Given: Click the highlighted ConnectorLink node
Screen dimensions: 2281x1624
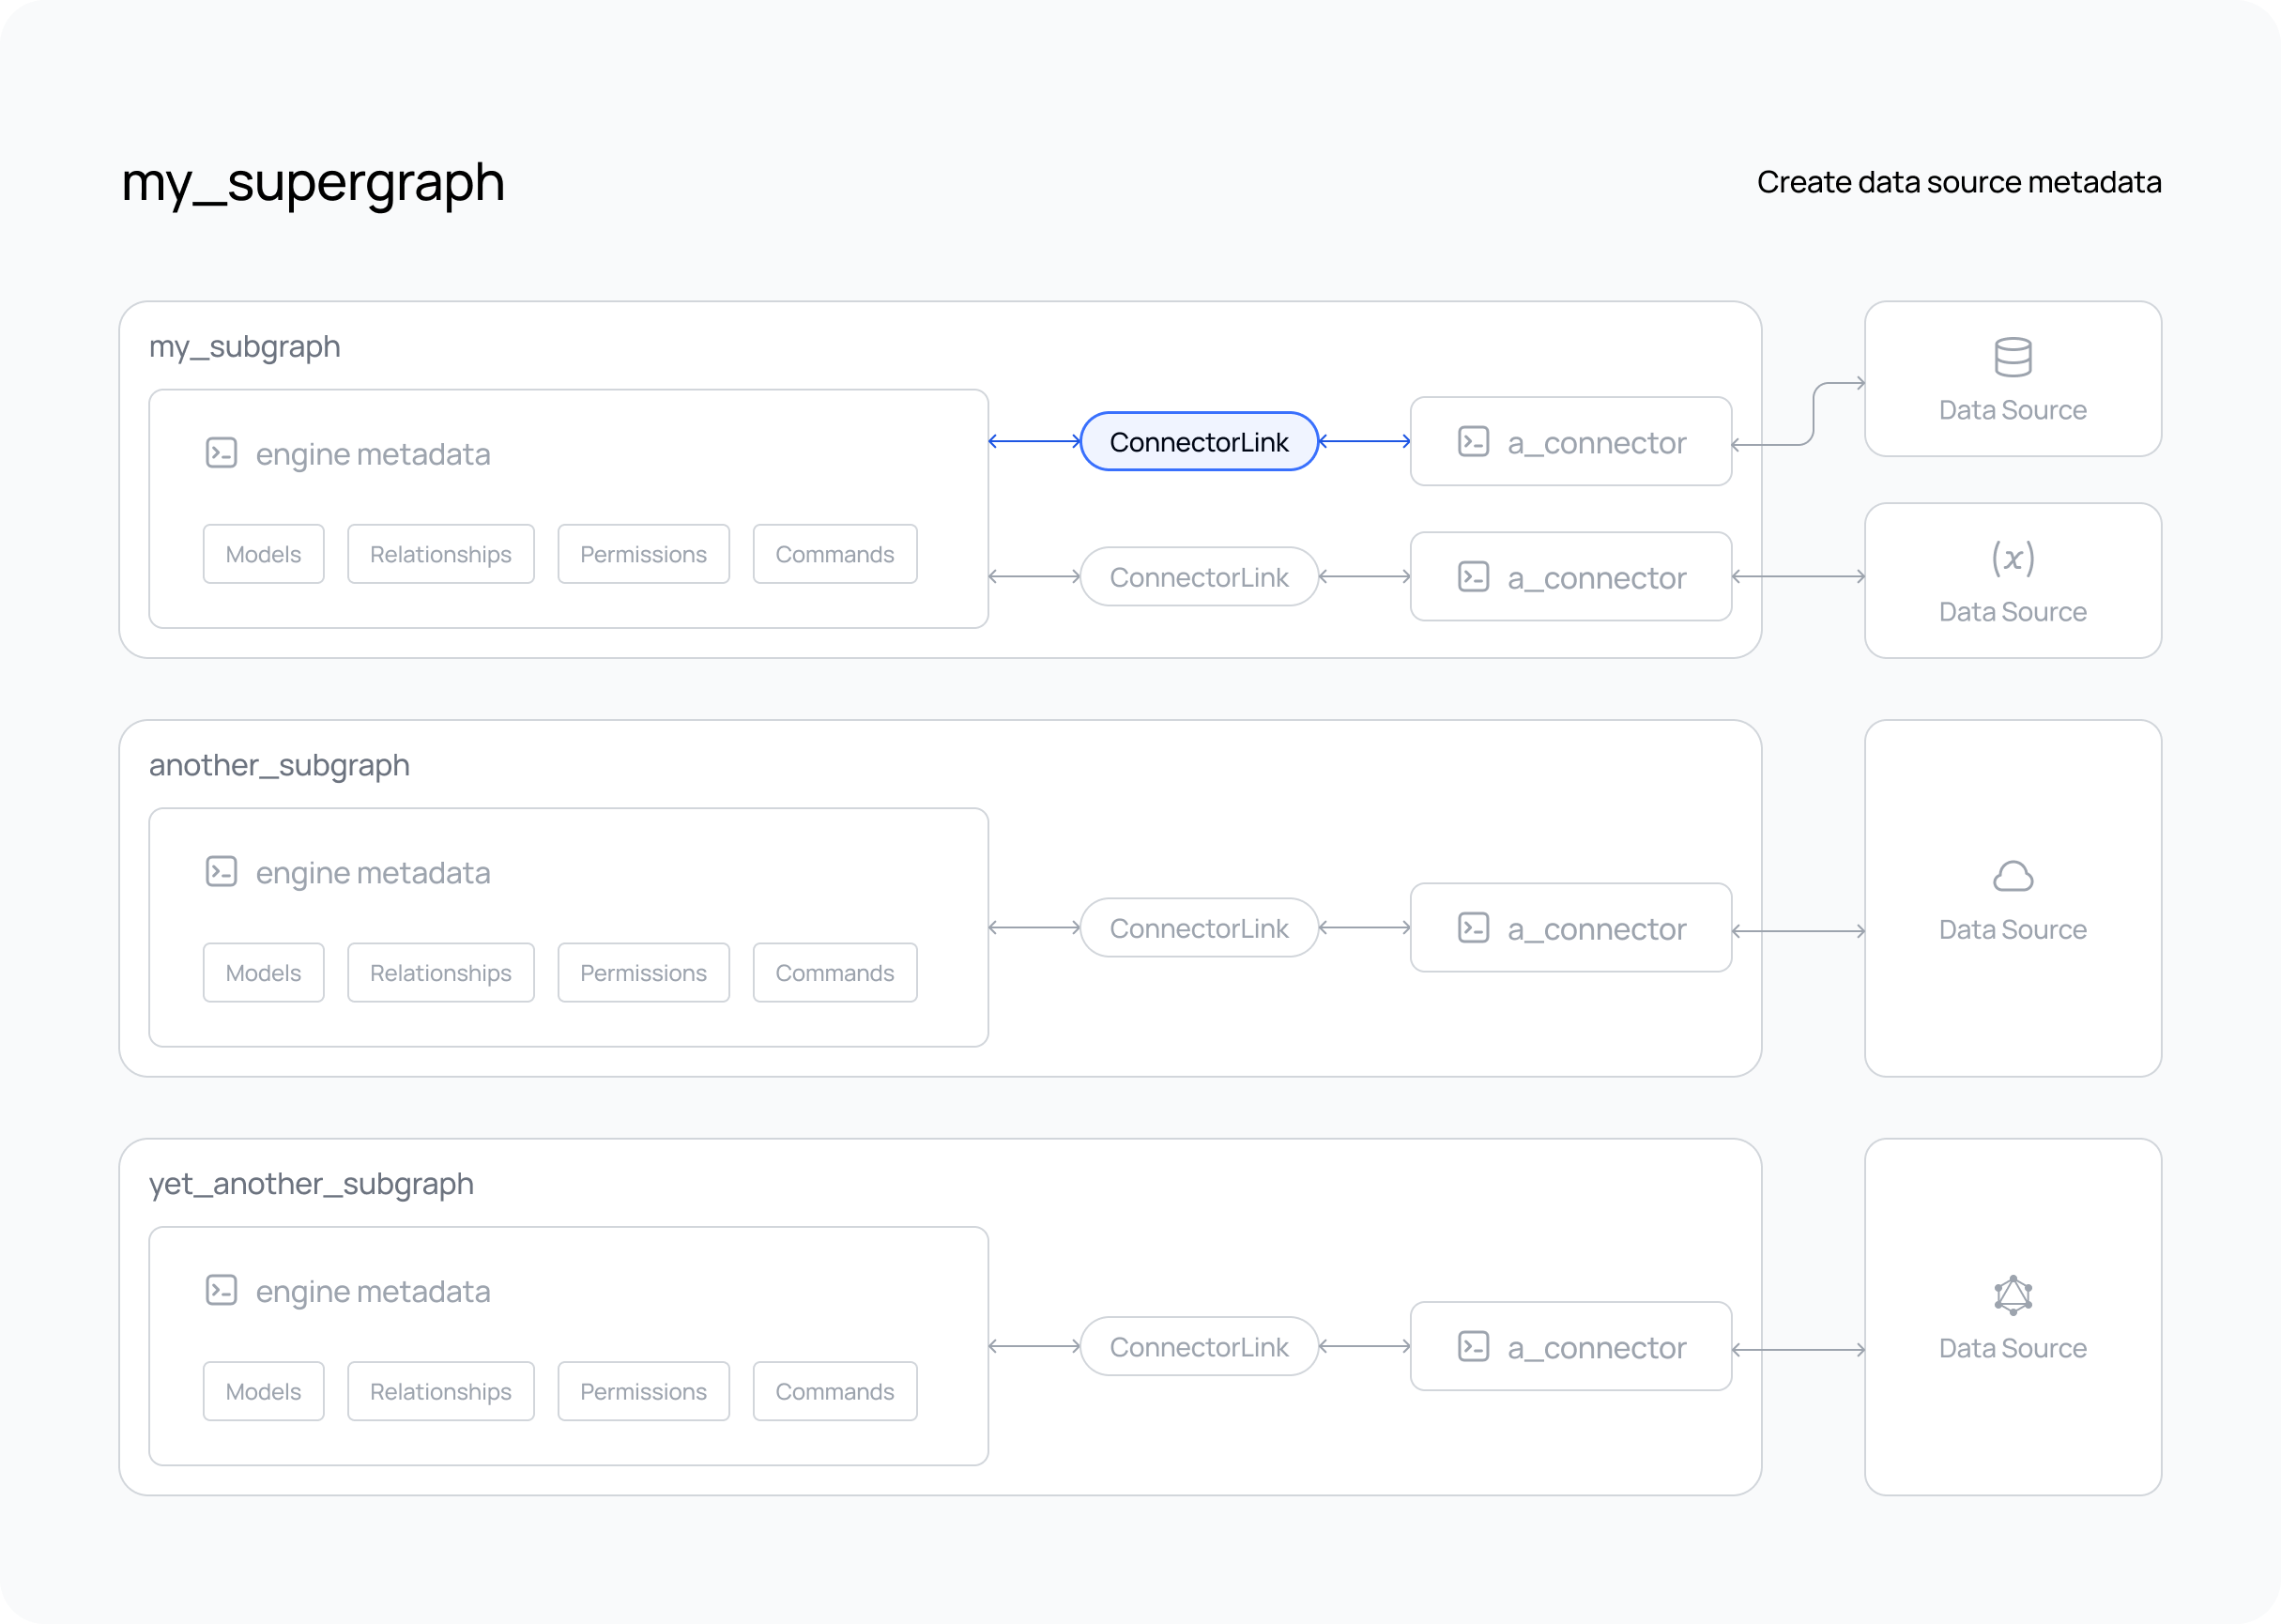Looking at the screenshot, I should tap(1199, 441).
